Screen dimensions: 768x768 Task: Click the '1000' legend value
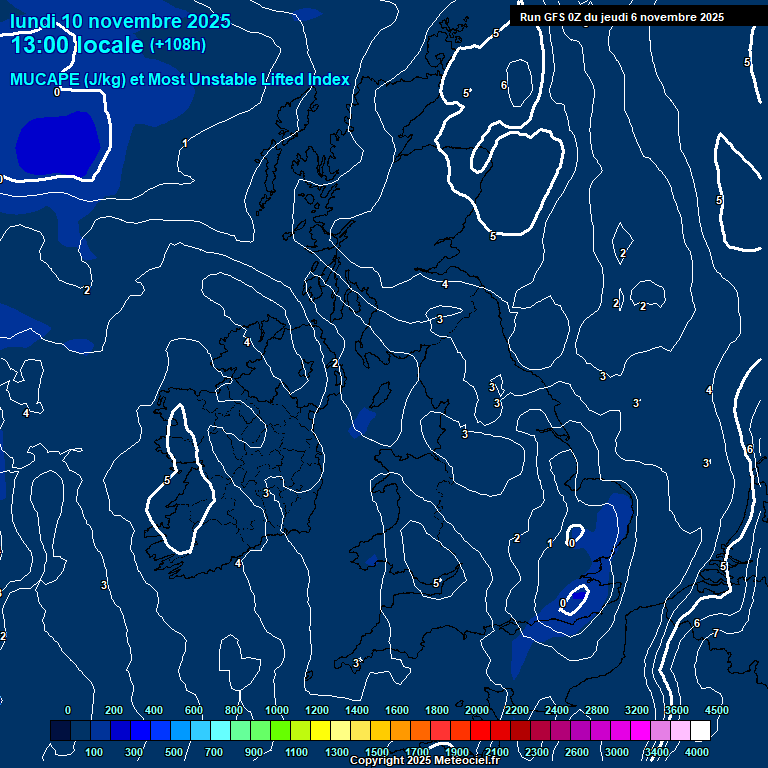[277, 710]
